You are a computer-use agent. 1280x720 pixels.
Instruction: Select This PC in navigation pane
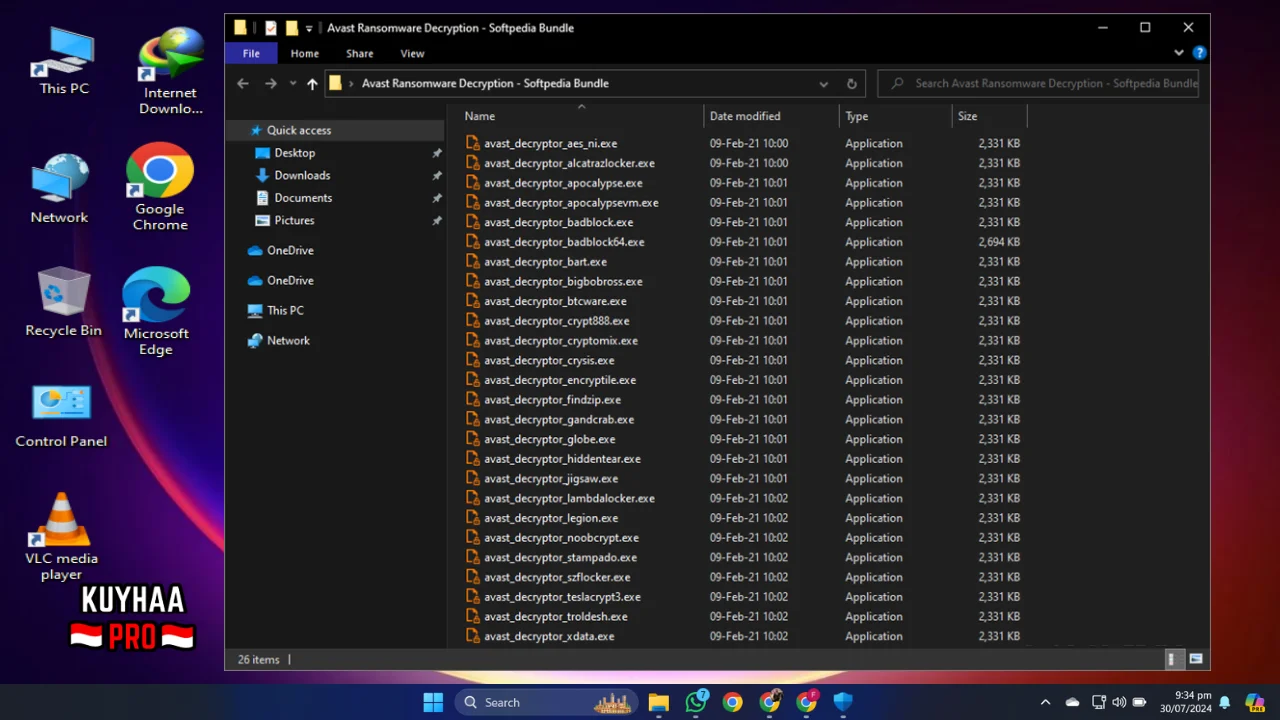pyautogui.click(x=285, y=310)
